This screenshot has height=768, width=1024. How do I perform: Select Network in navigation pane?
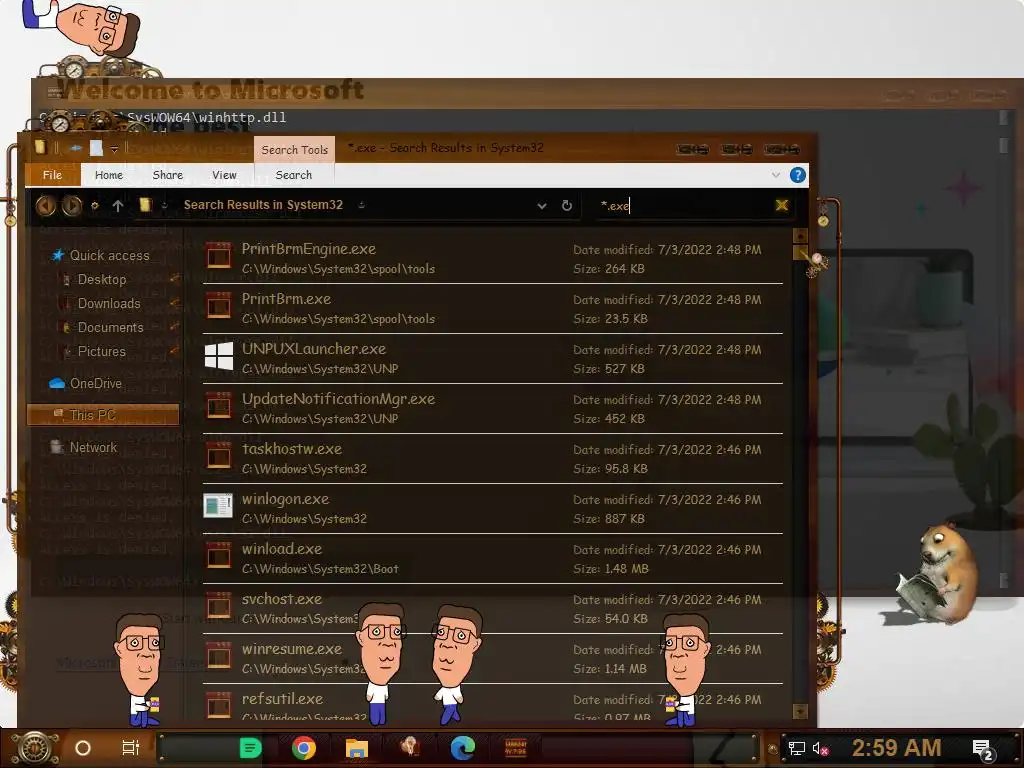pyautogui.click(x=93, y=447)
